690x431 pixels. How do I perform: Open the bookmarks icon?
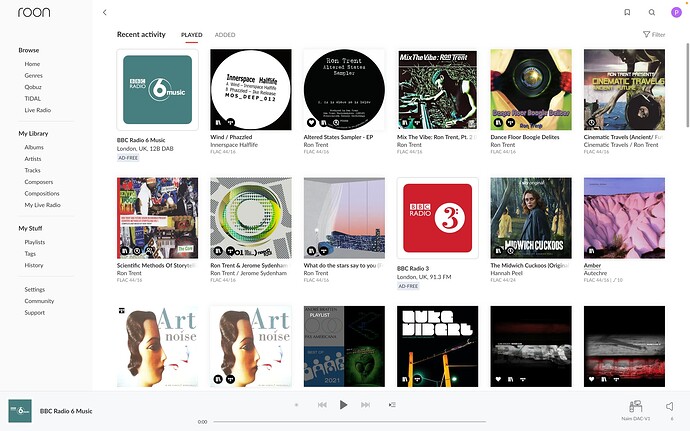click(627, 12)
